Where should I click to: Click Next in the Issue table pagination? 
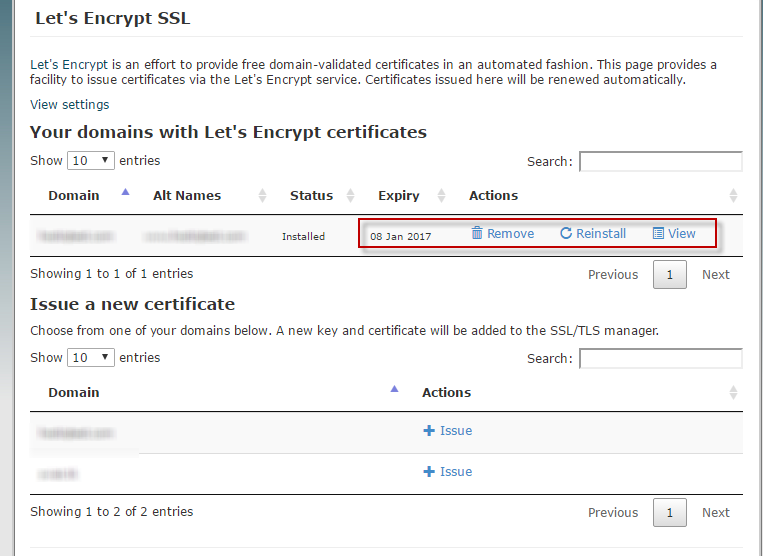click(715, 512)
